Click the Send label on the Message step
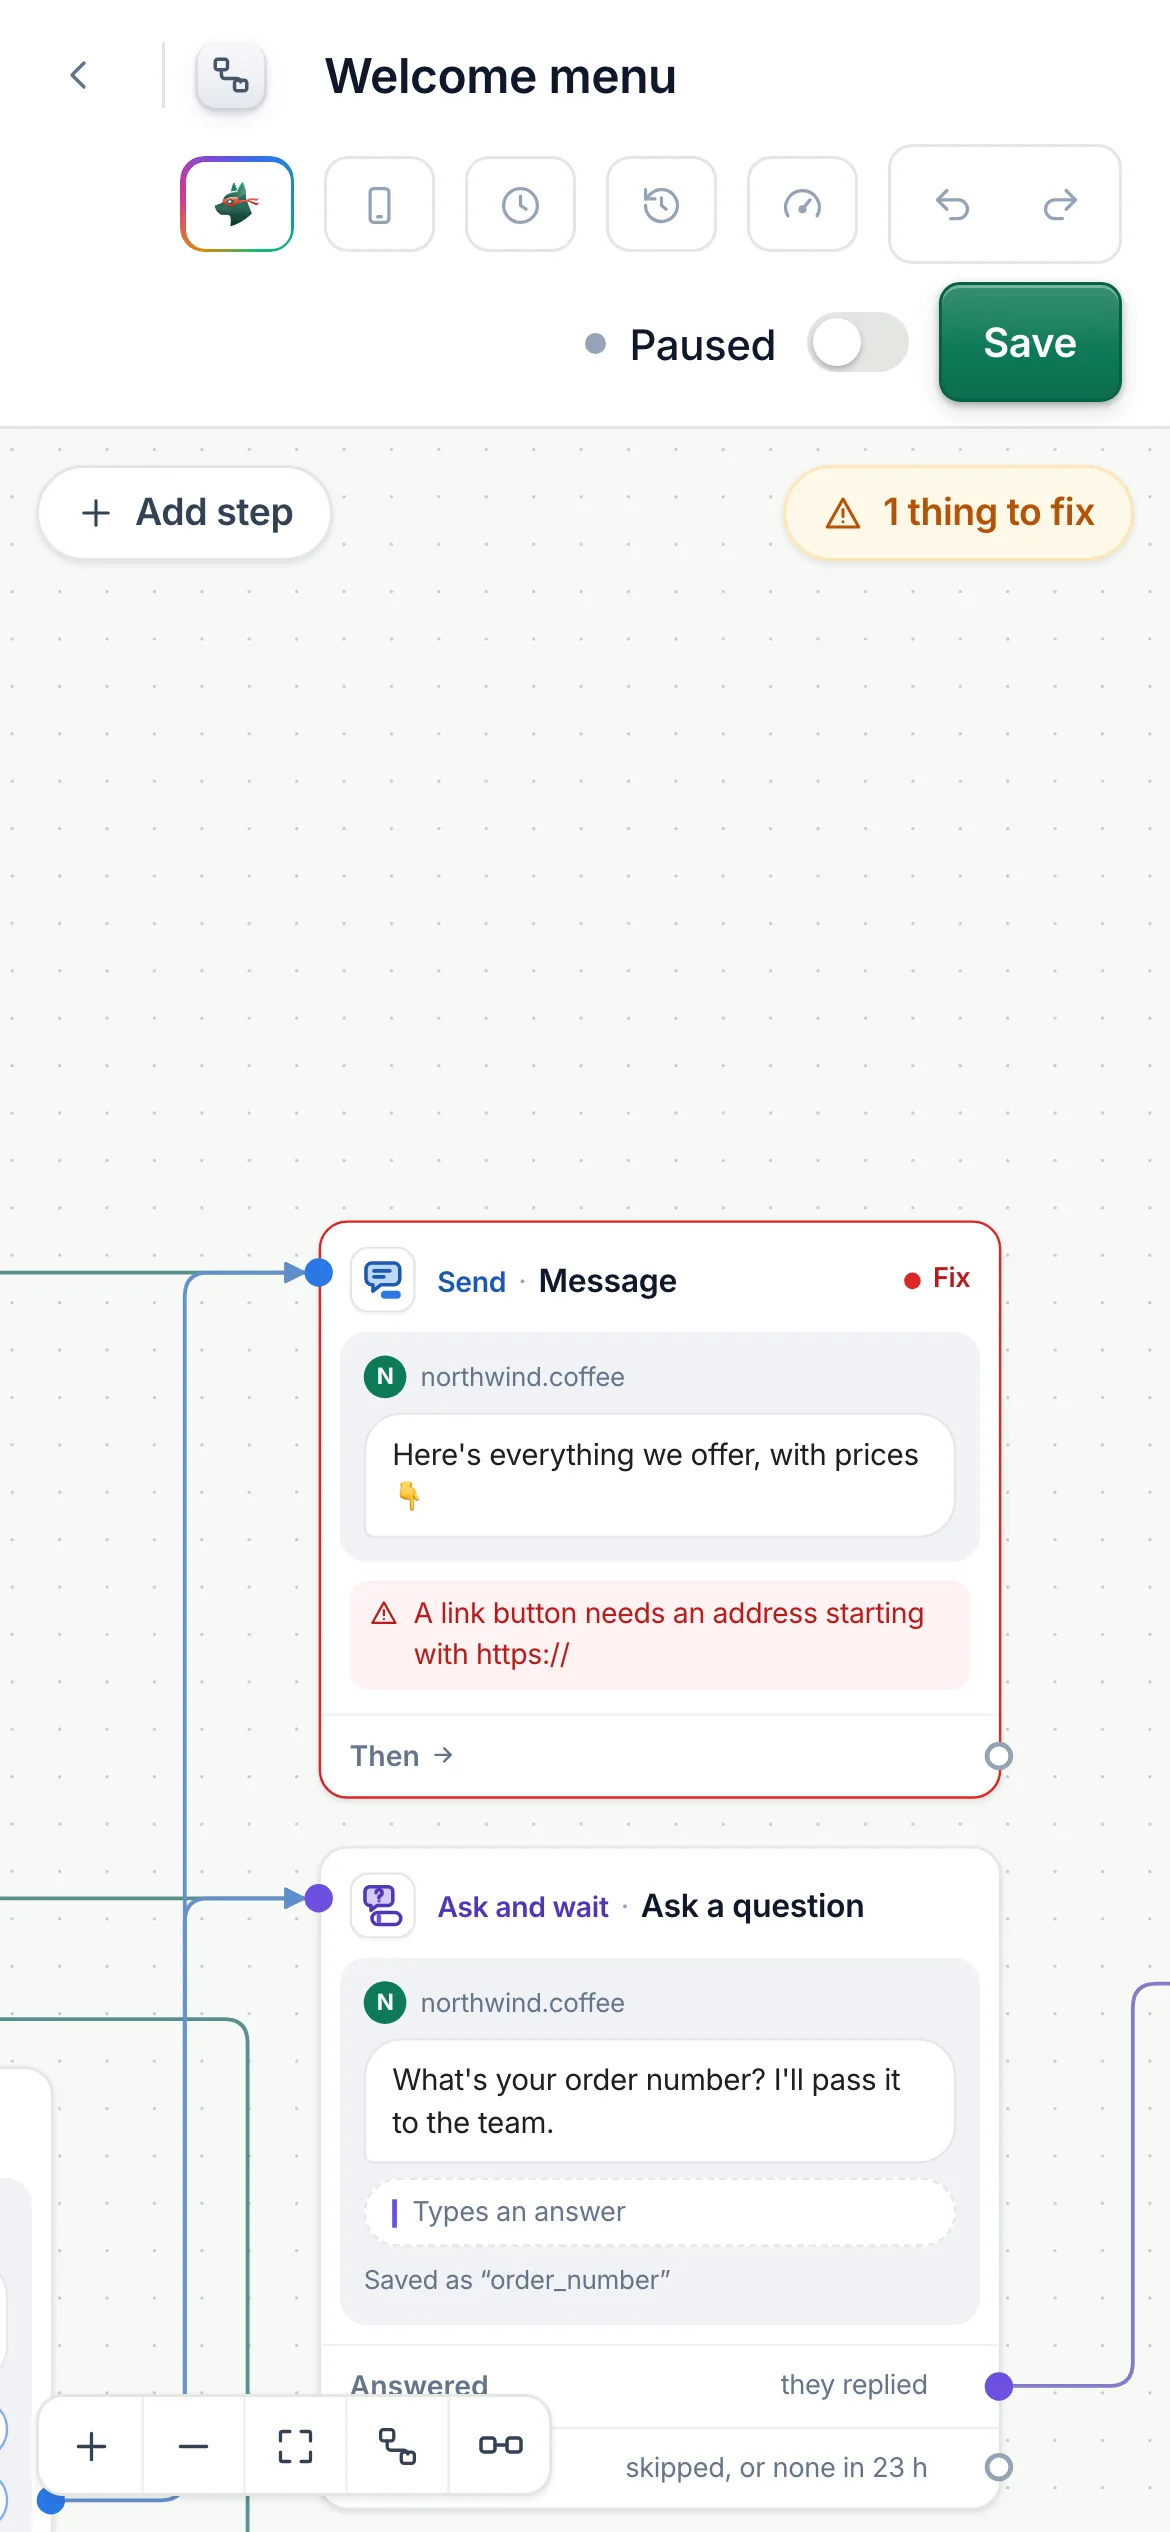This screenshot has height=2532, width=1170. point(472,1282)
